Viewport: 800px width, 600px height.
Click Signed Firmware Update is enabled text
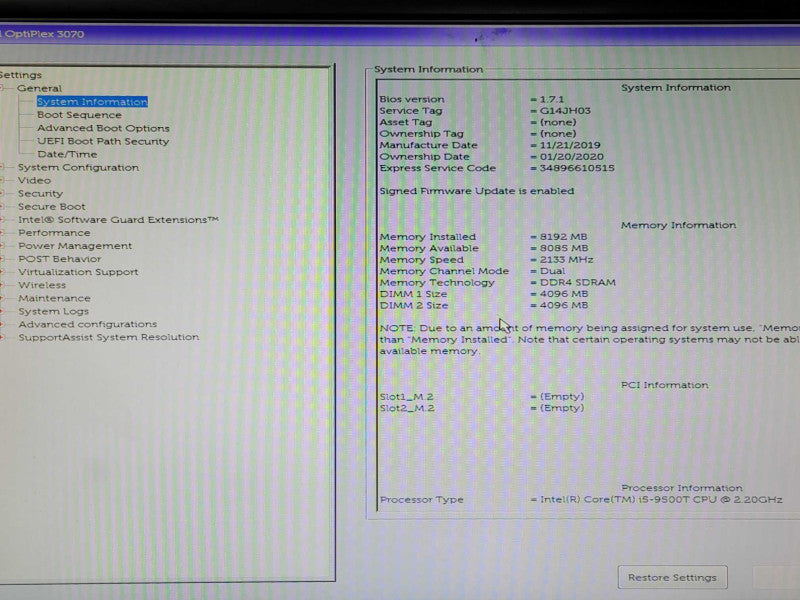point(477,191)
